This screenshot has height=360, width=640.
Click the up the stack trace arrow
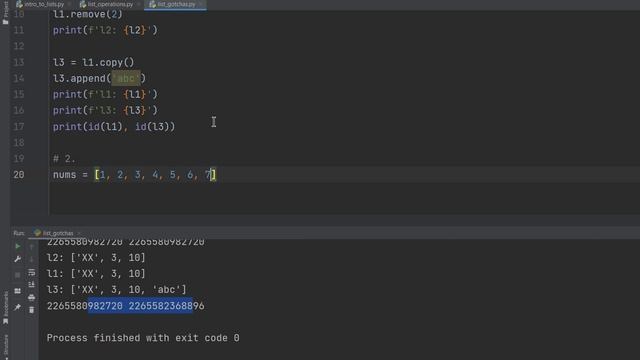click(x=31, y=247)
